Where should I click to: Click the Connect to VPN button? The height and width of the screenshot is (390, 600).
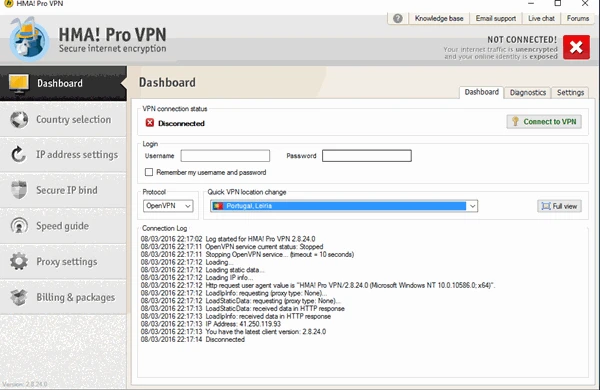(x=544, y=122)
